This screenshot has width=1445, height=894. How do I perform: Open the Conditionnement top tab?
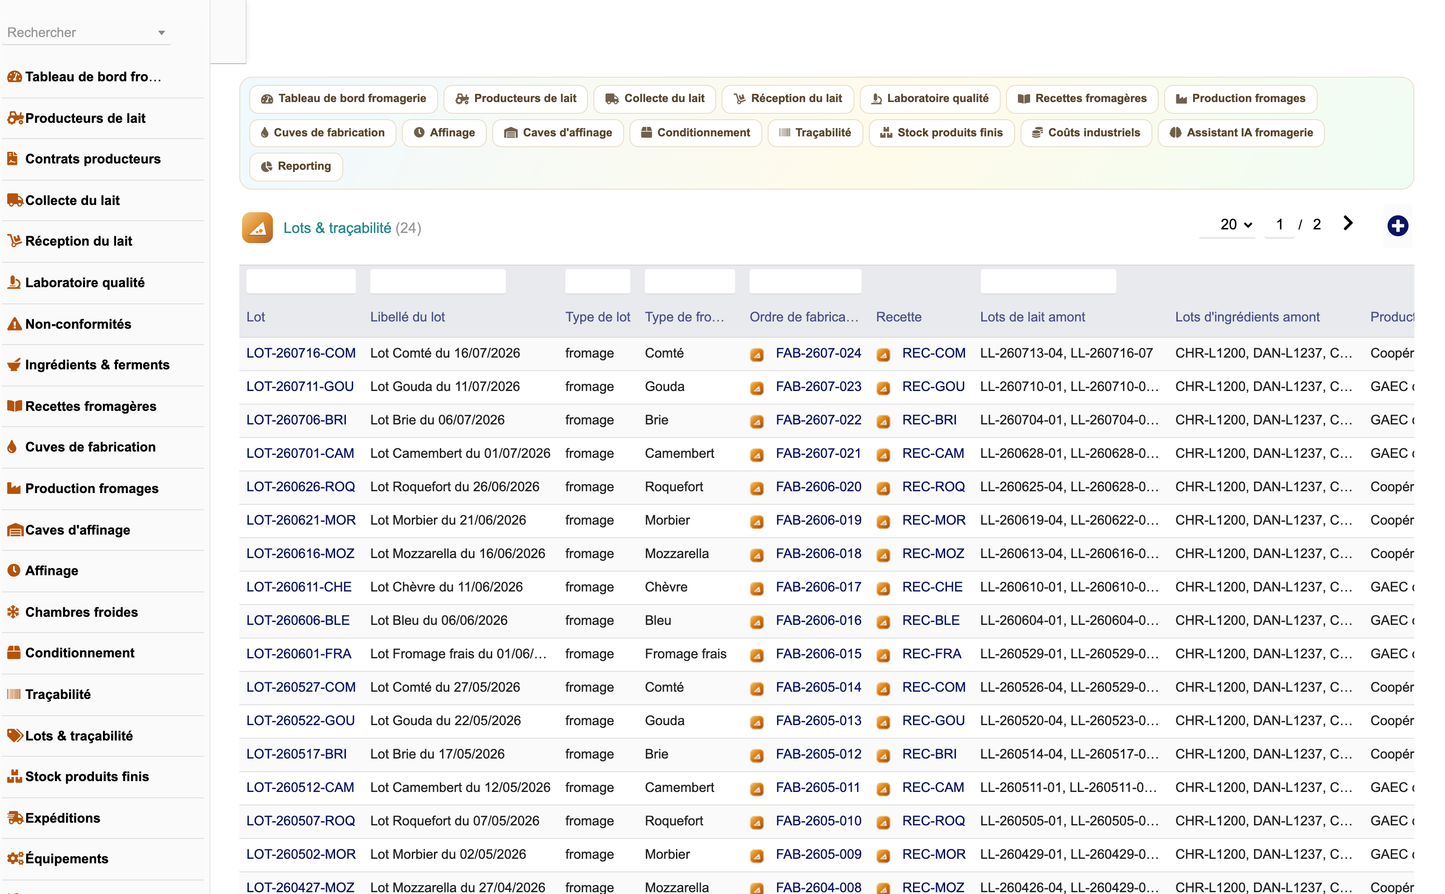695,133
